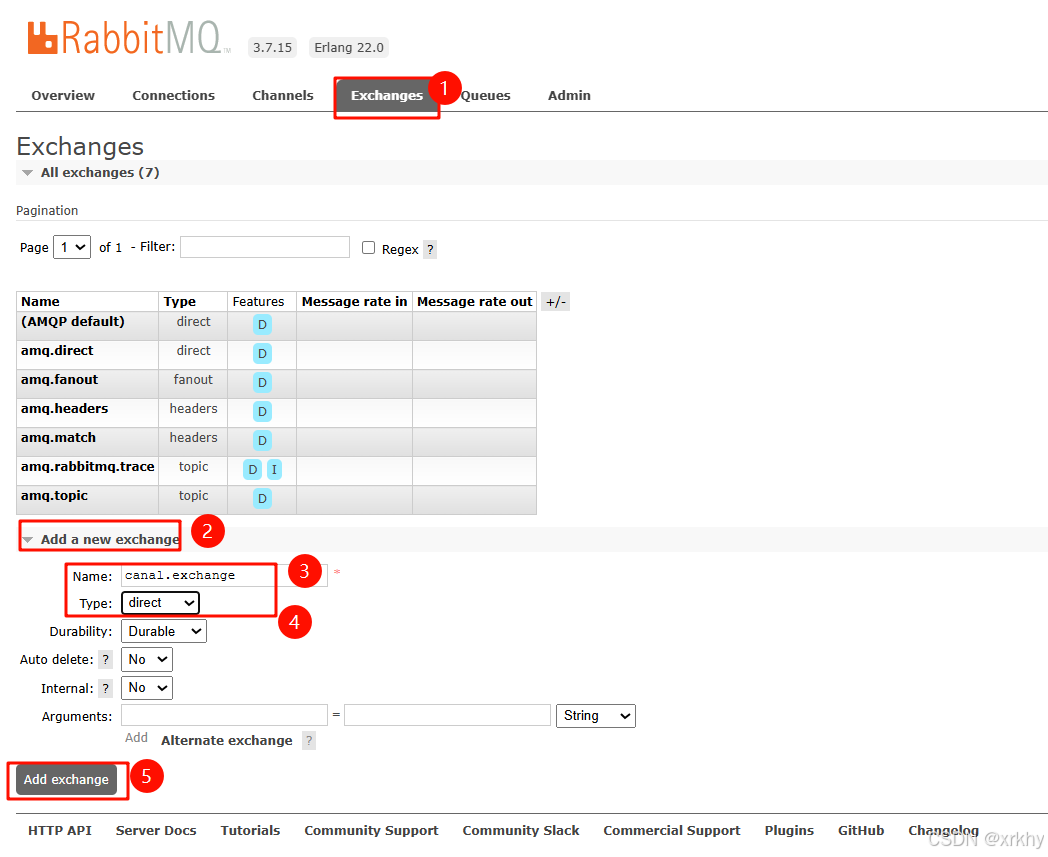
Task: Focus the Arguments key field
Action: 225,715
